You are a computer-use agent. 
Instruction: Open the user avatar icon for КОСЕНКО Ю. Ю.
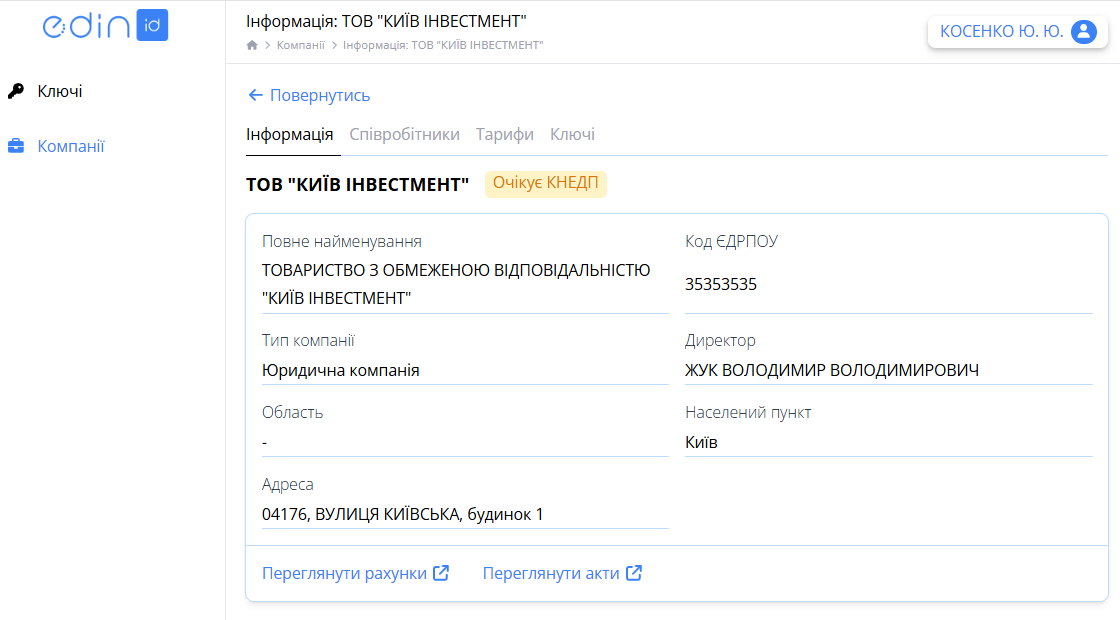pyautogui.click(x=1083, y=31)
